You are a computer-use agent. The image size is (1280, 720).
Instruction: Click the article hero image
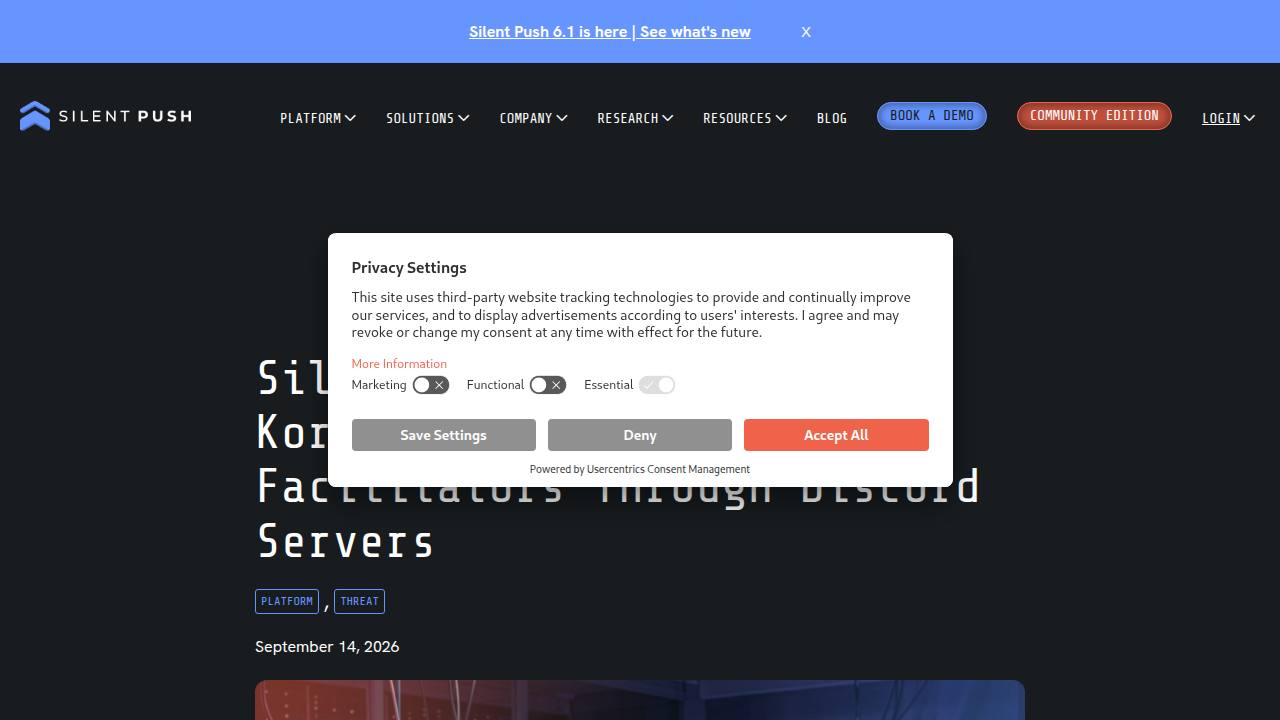point(640,700)
